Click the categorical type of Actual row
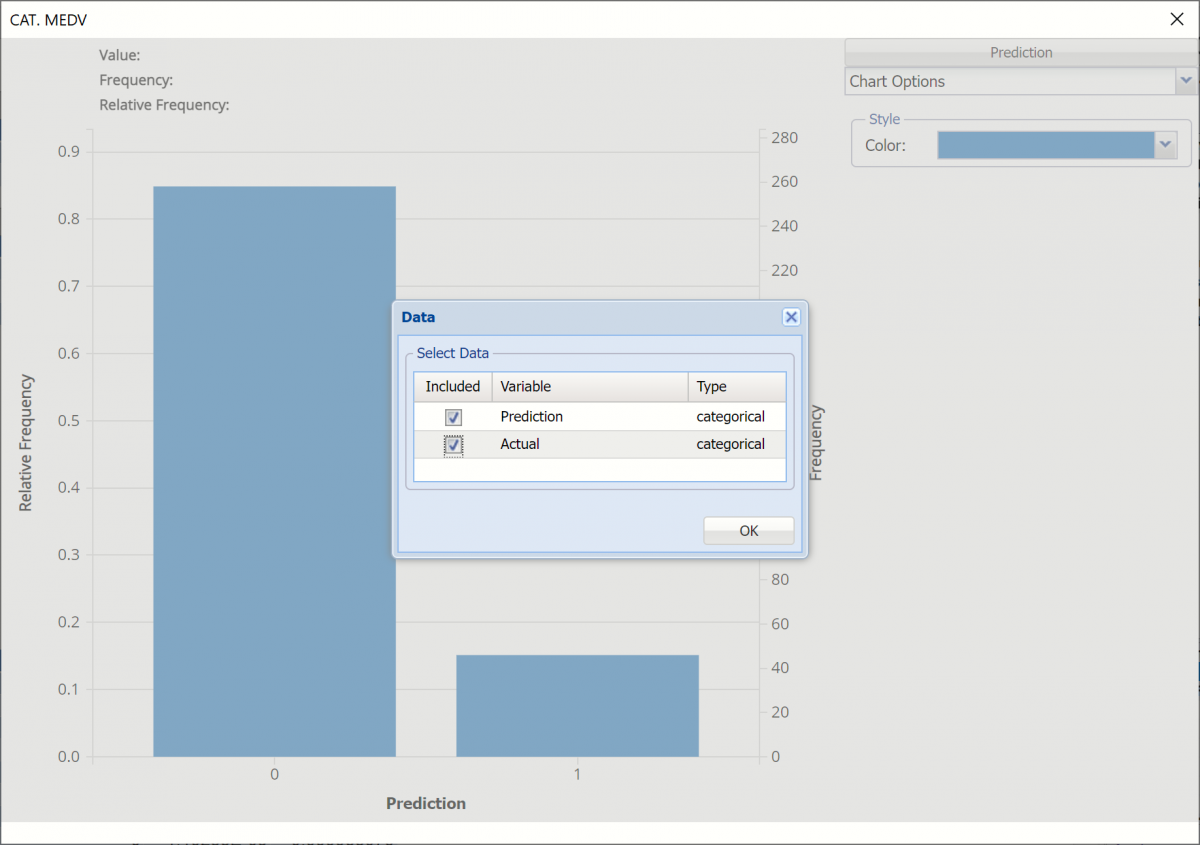This screenshot has height=845, width=1200. tap(731, 445)
